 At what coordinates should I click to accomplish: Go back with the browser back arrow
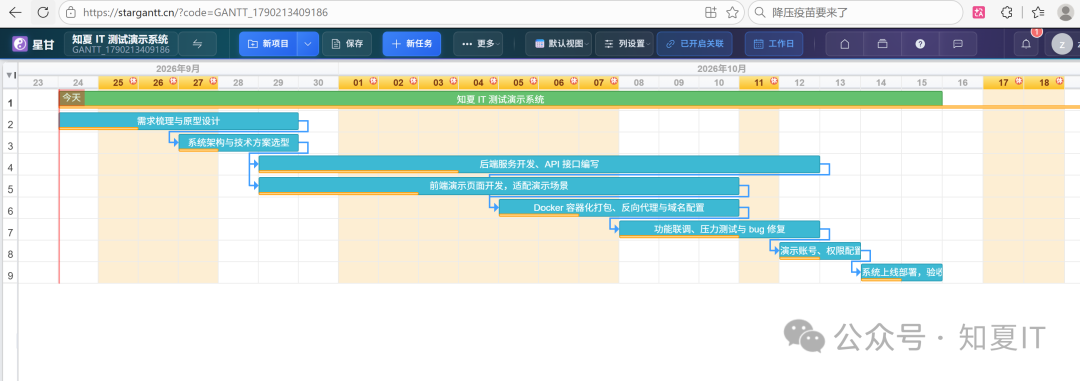click(16, 12)
